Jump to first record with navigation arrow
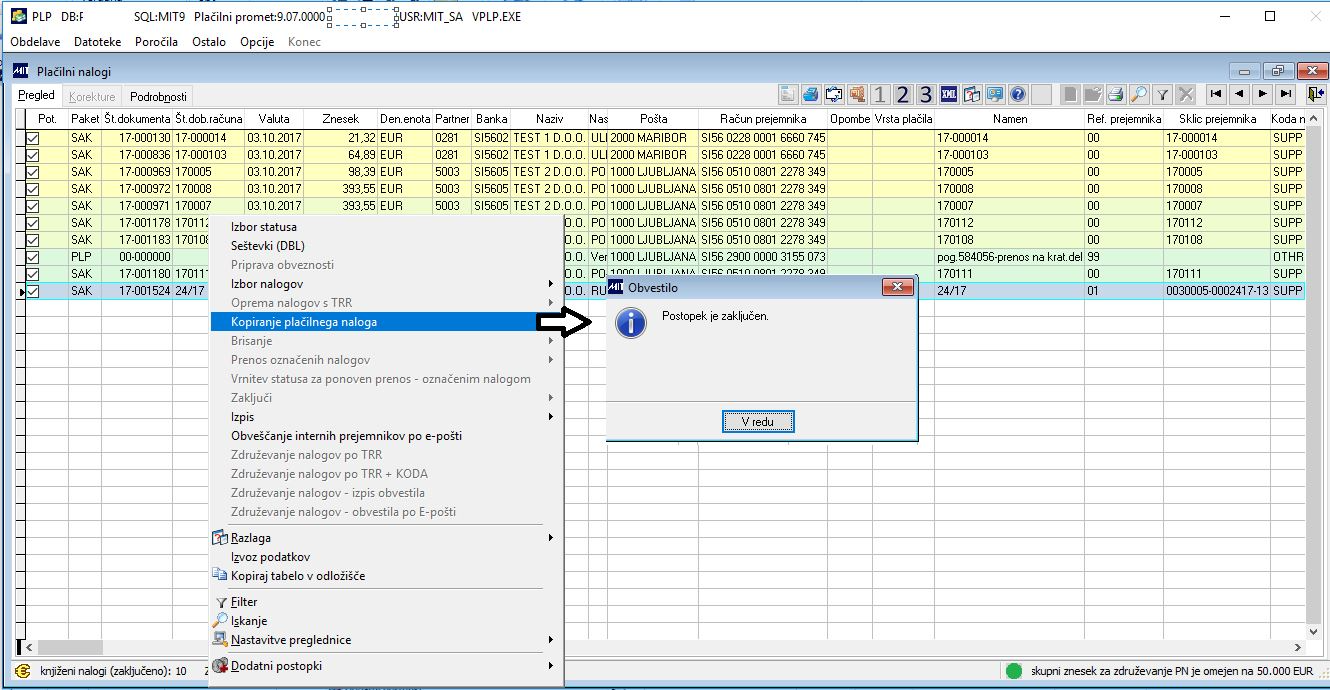The width and height of the screenshot is (1330, 690). tap(1216, 94)
